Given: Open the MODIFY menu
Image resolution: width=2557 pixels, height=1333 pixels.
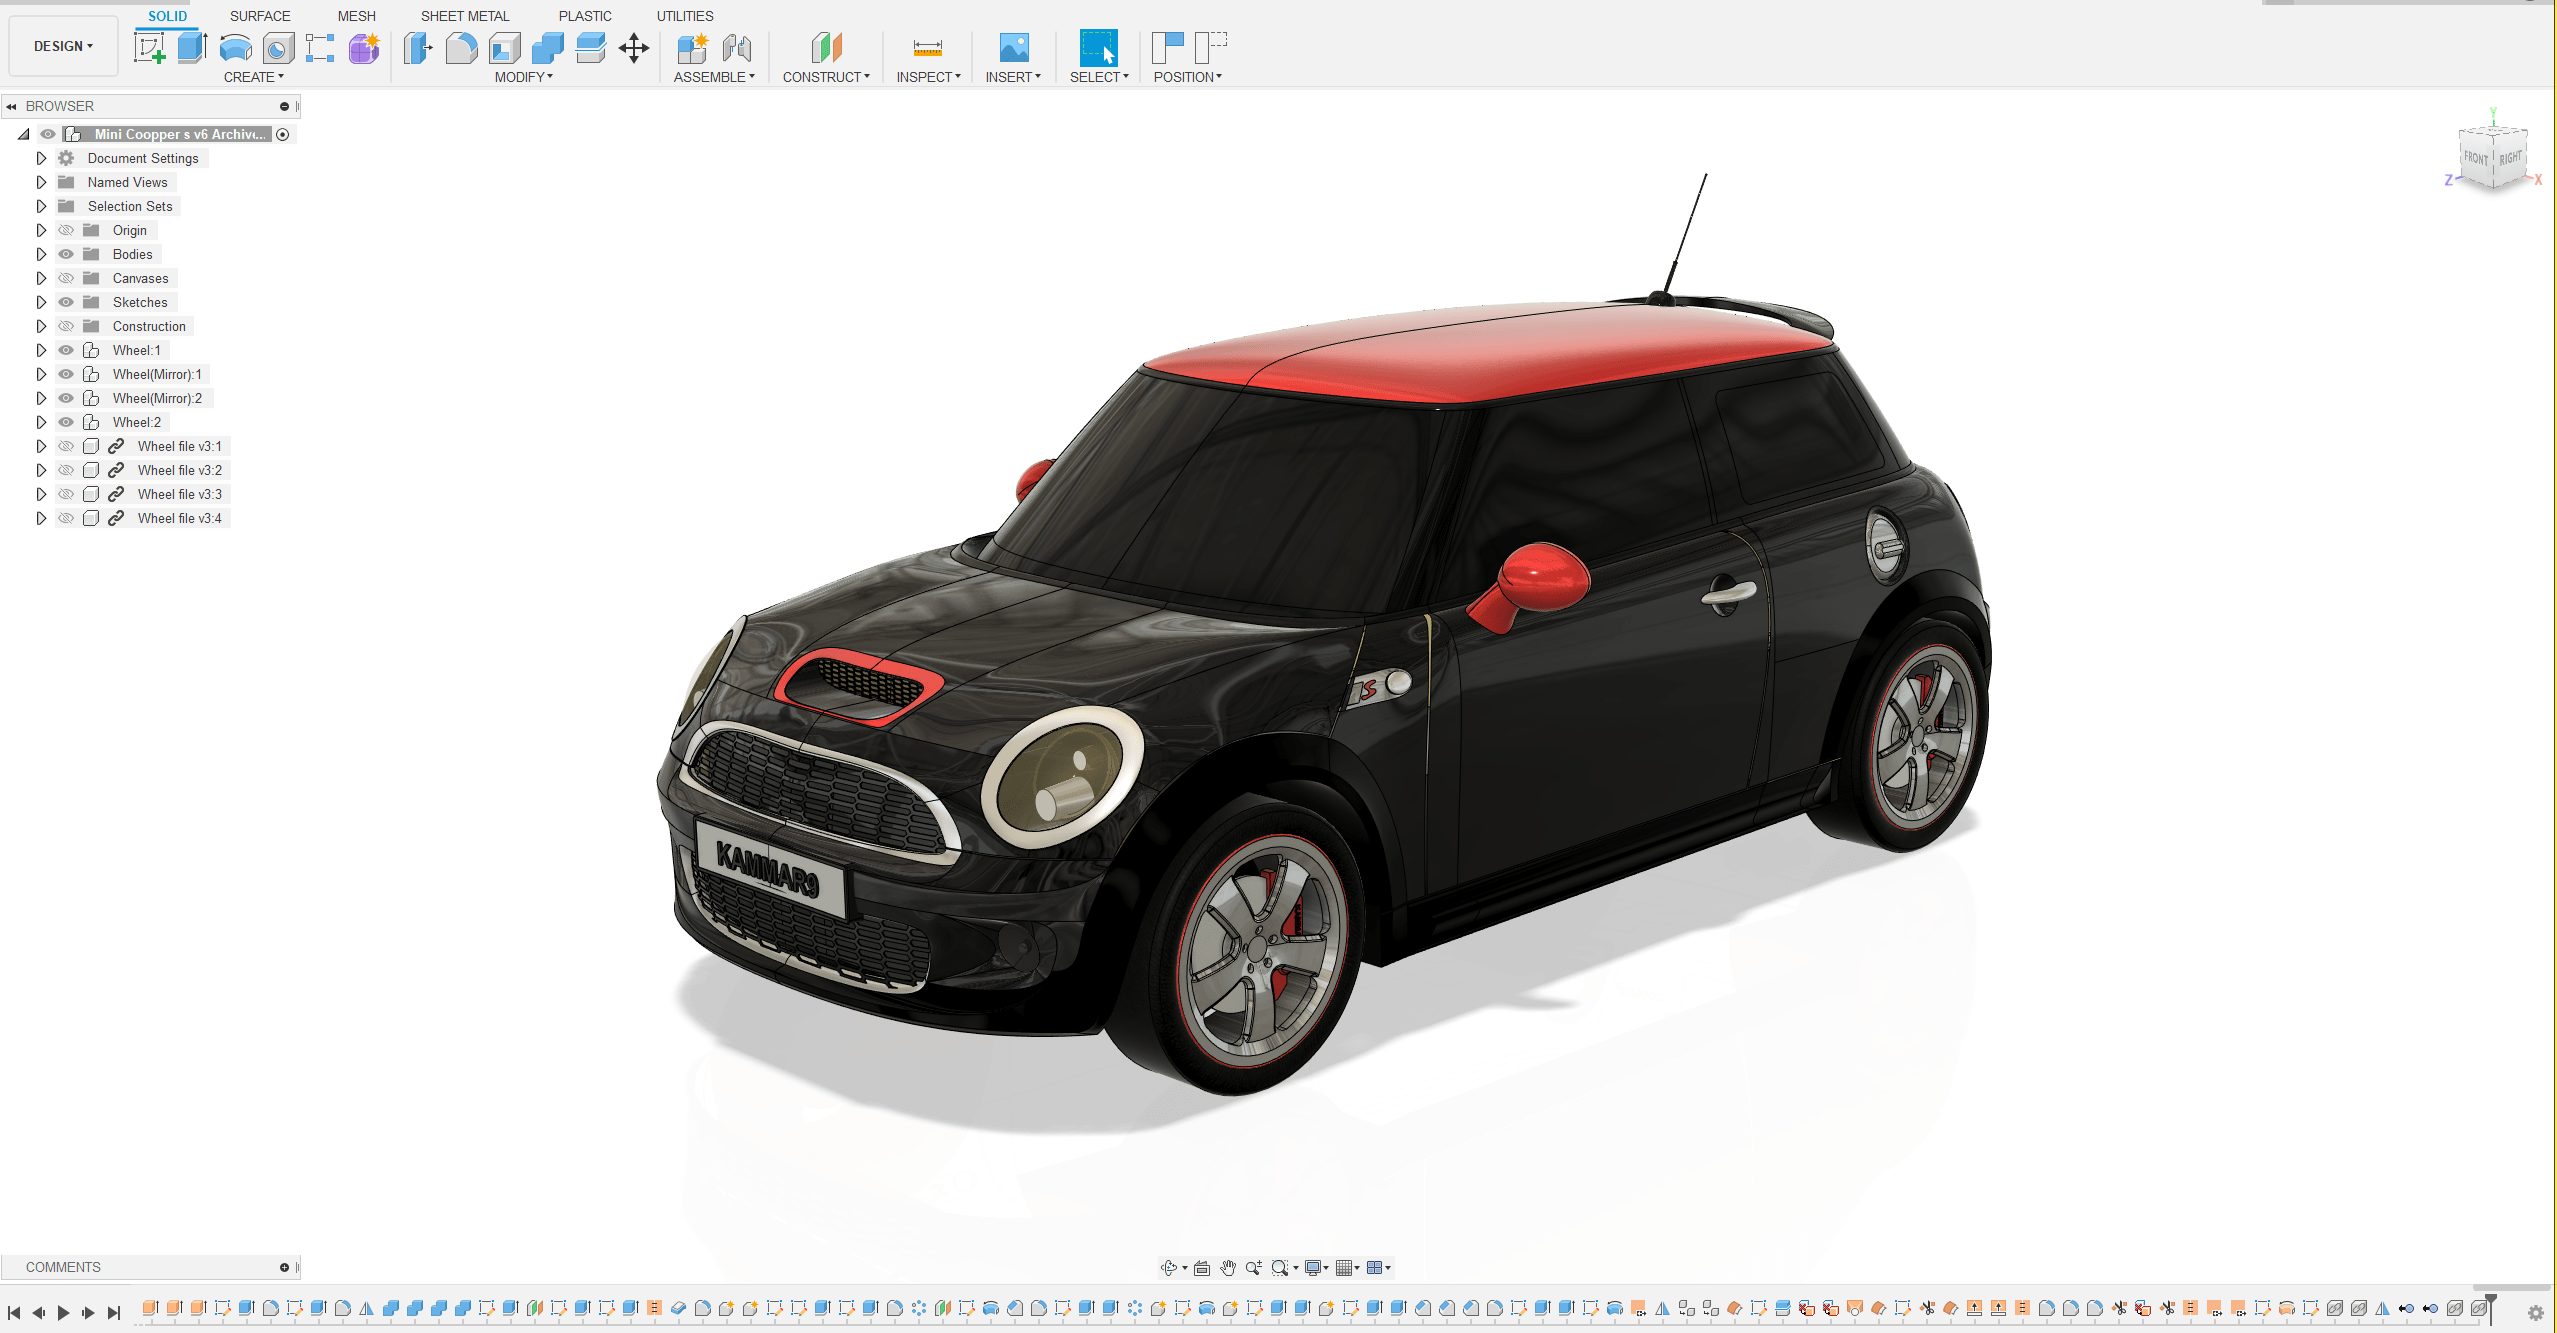Looking at the screenshot, I should tap(524, 77).
